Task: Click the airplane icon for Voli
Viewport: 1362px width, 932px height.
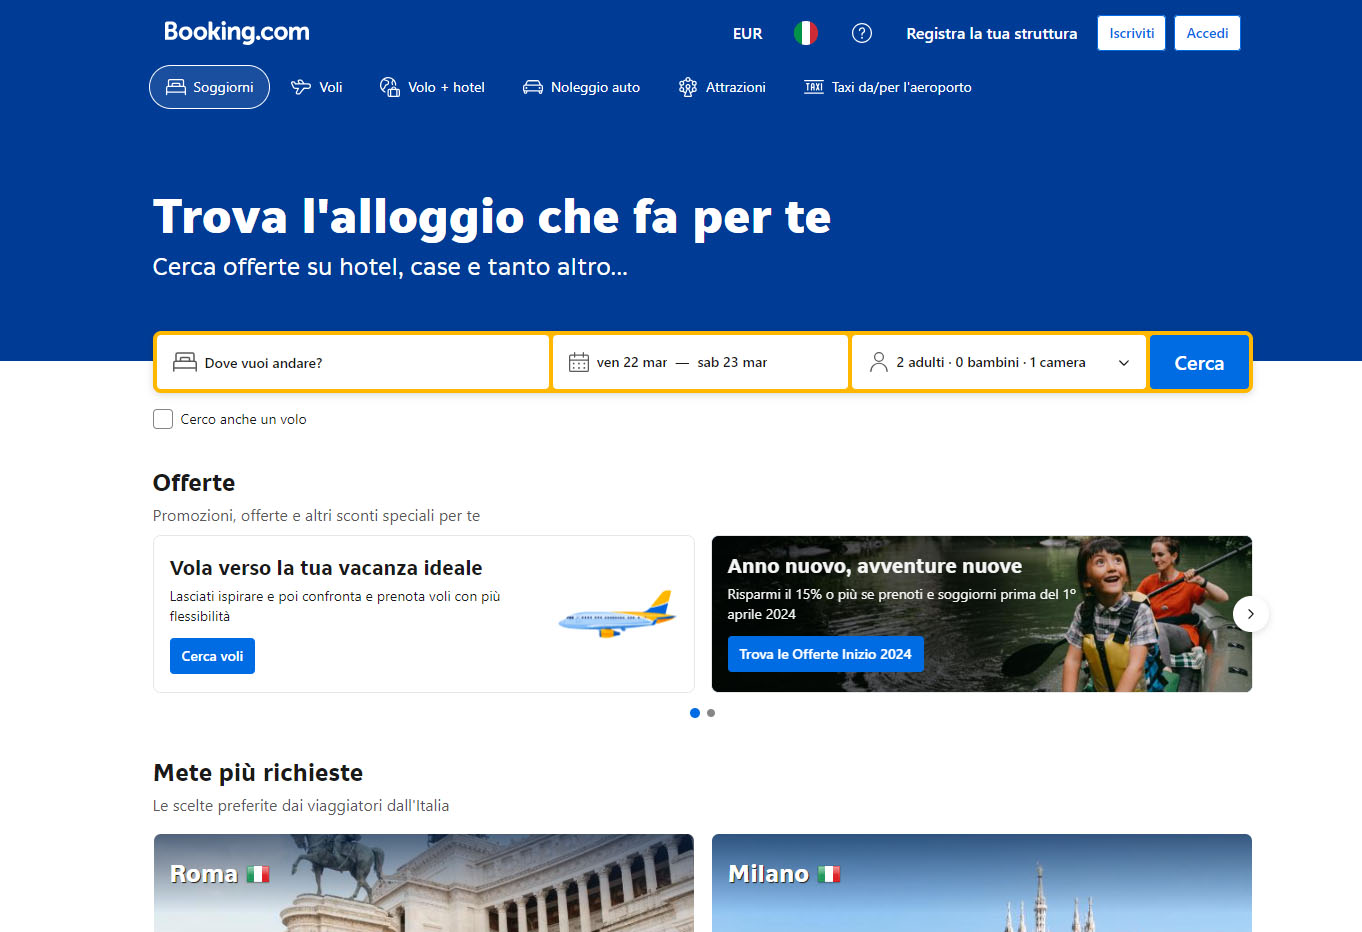Action: click(301, 87)
